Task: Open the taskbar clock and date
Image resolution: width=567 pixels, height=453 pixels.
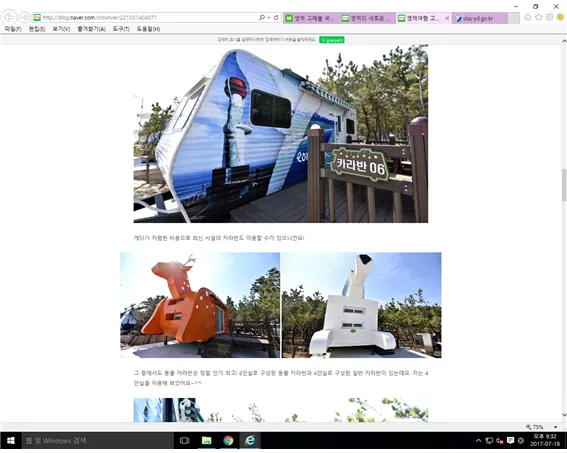Action: pyautogui.click(x=545, y=440)
